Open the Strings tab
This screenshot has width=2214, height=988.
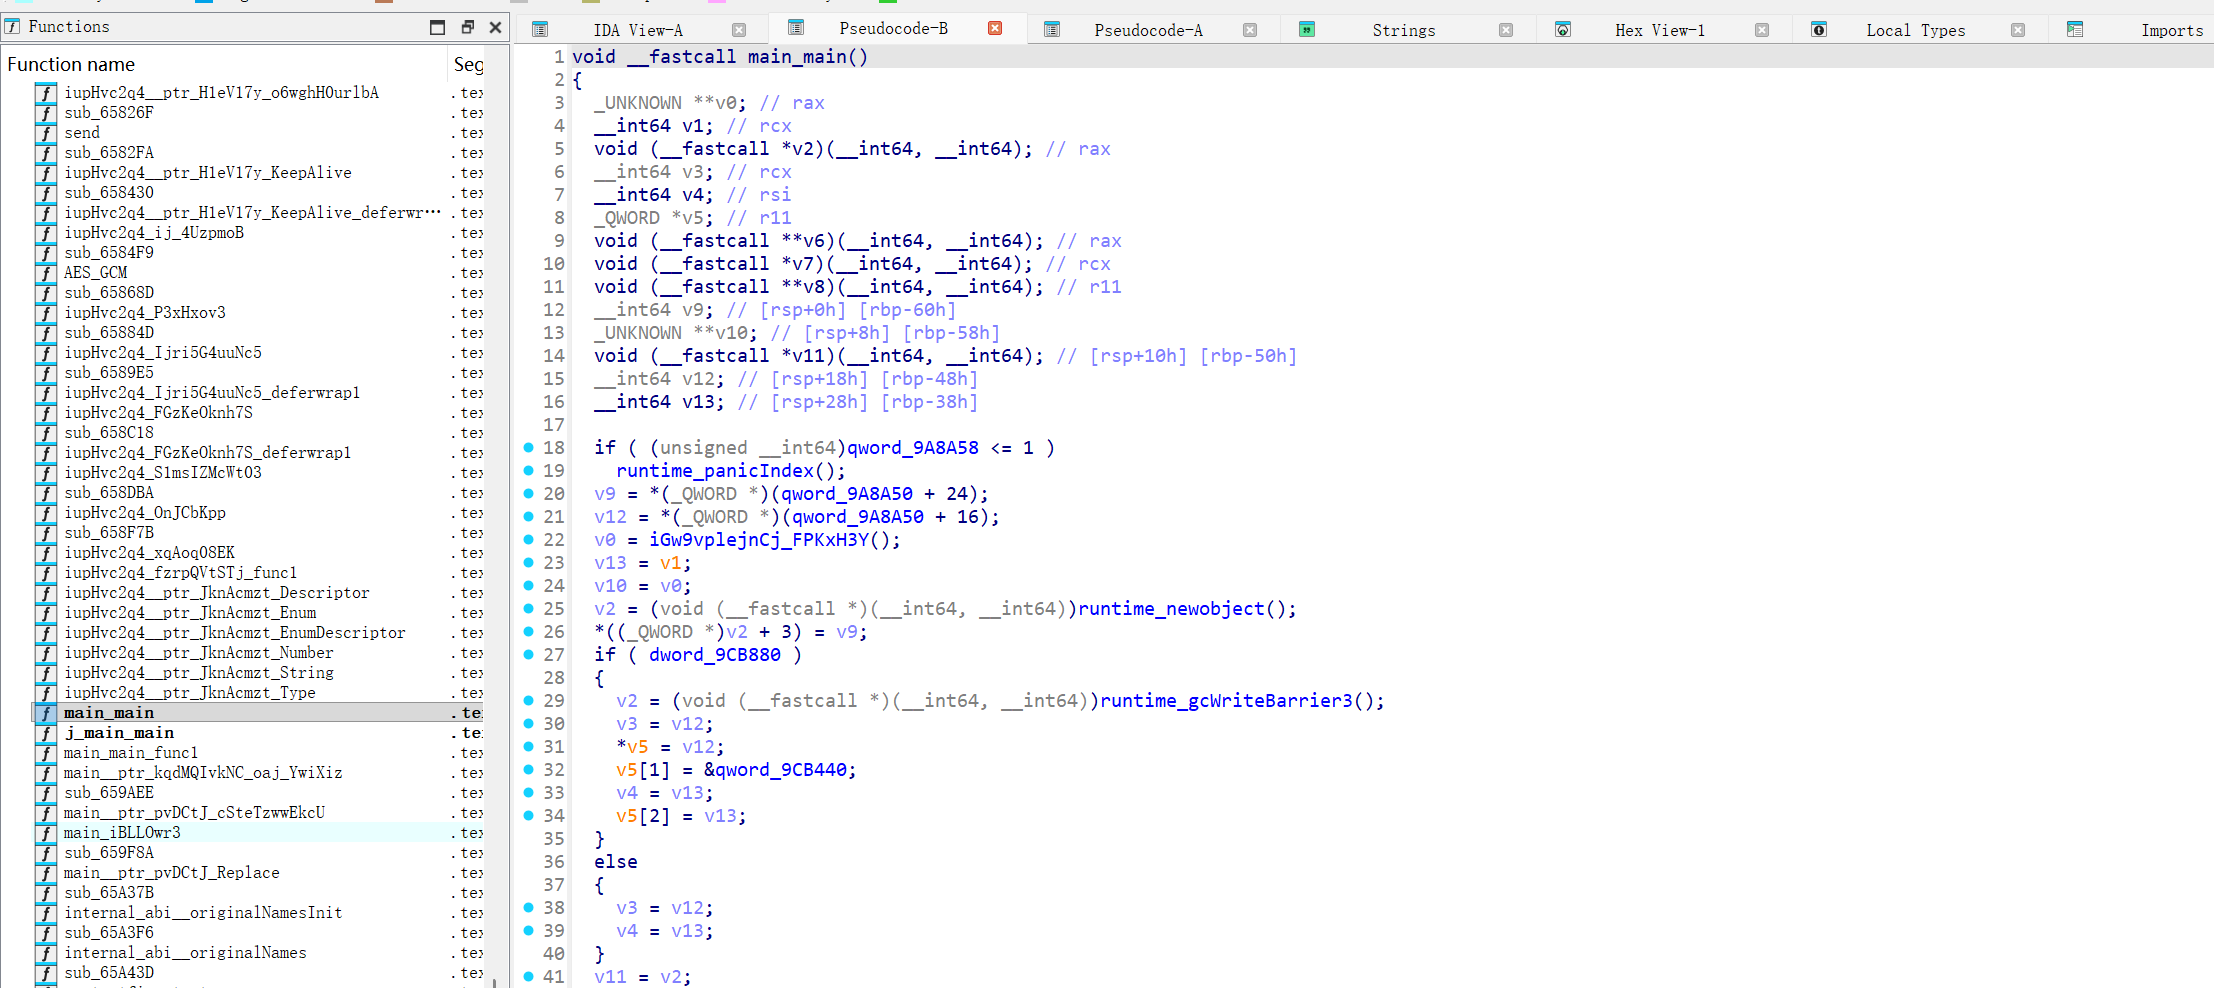(1403, 30)
